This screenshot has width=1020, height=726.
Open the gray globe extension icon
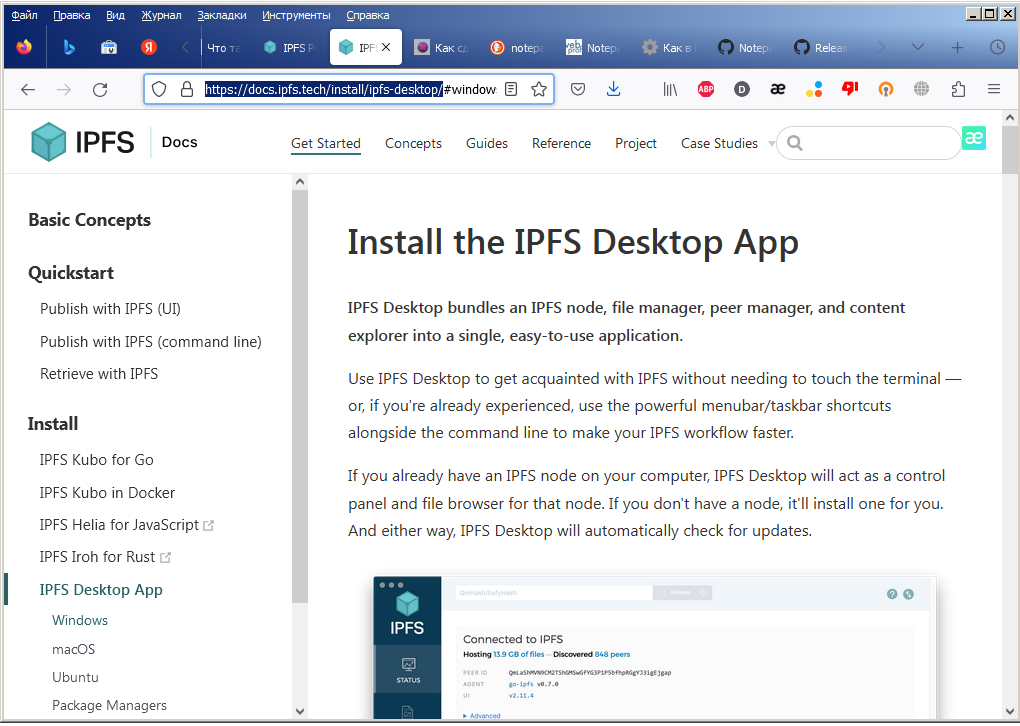click(x=921, y=89)
